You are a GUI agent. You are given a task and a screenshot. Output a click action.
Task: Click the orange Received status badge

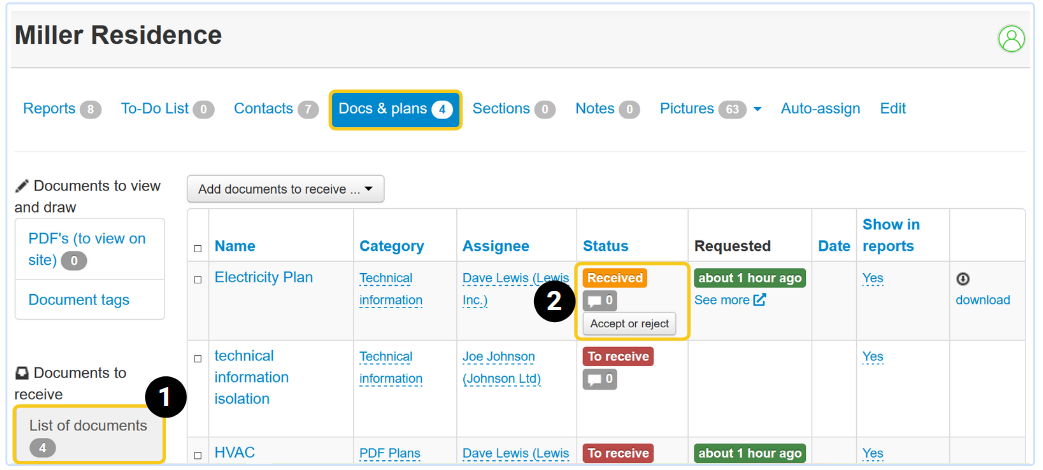[615, 278]
